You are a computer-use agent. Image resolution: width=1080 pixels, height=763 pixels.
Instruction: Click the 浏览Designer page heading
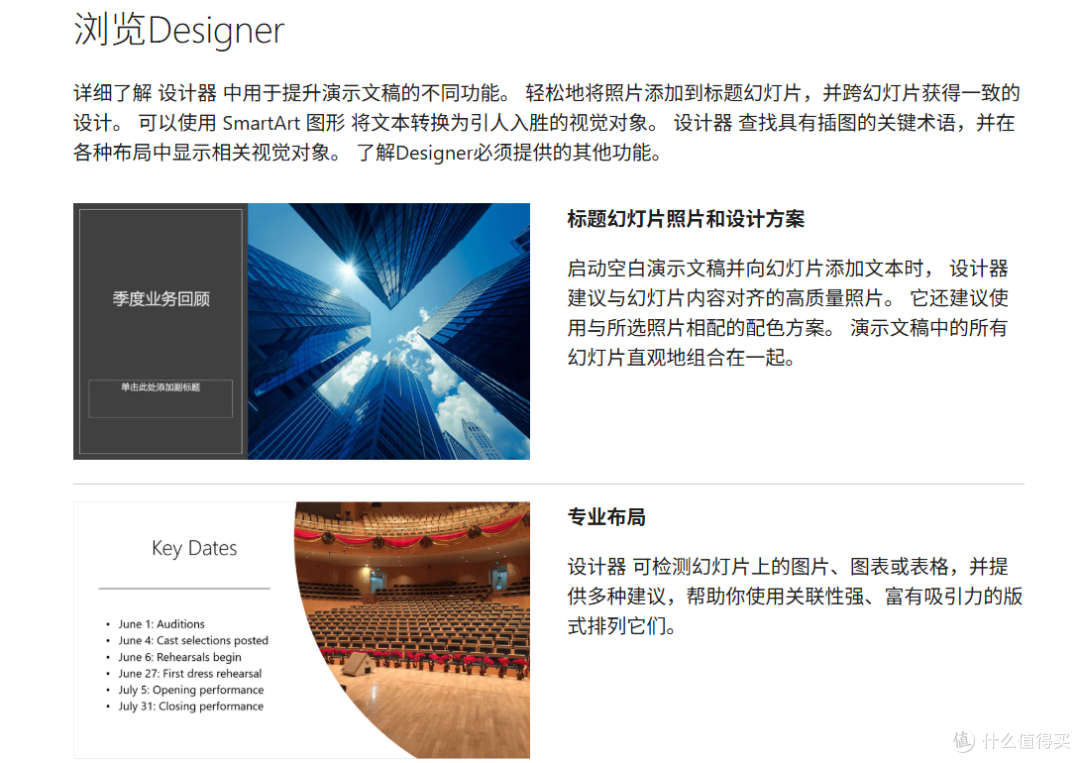(178, 30)
